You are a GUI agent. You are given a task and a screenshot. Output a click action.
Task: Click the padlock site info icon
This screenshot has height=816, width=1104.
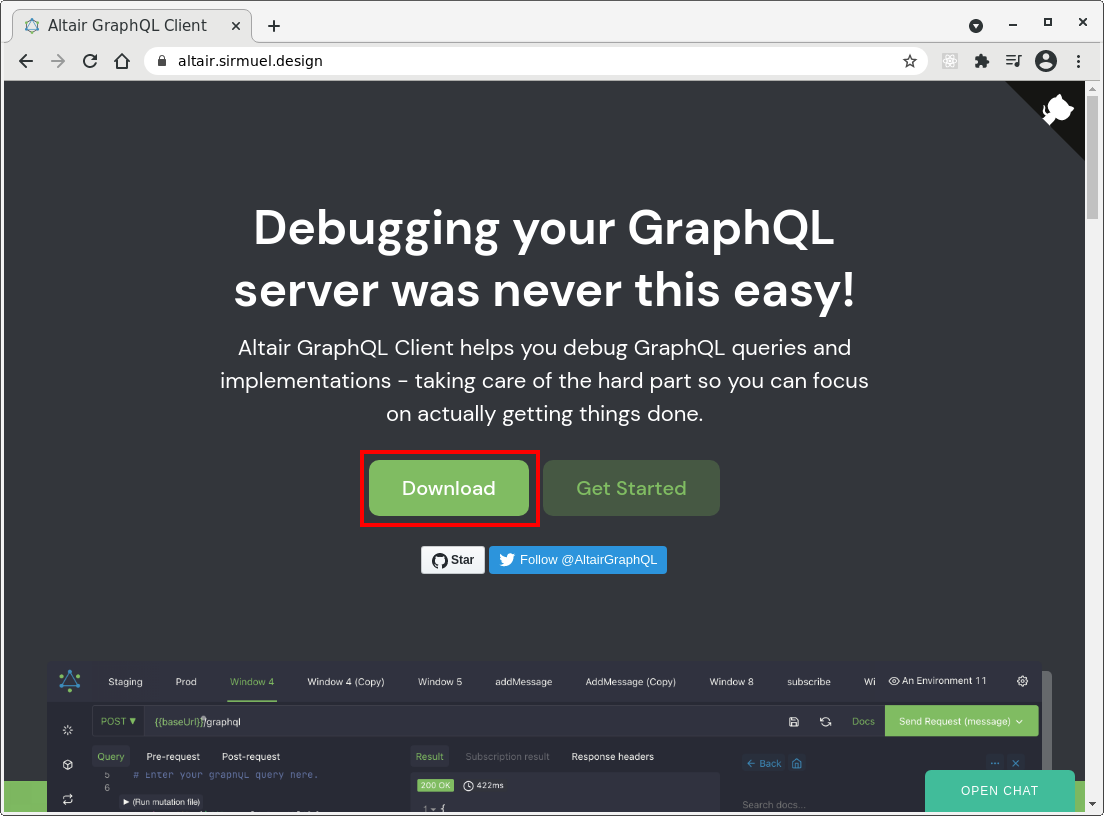tap(162, 61)
